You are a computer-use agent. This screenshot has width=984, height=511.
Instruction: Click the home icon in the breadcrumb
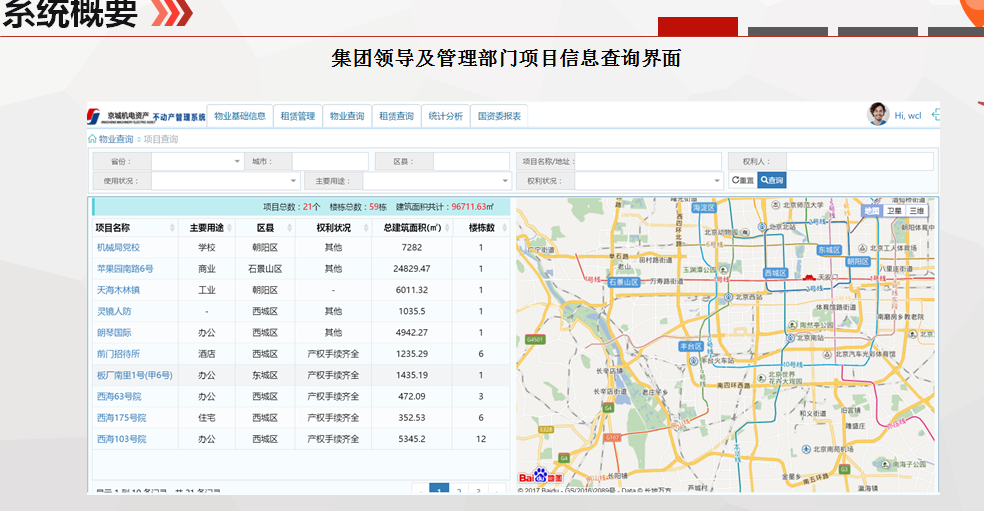coord(93,139)
